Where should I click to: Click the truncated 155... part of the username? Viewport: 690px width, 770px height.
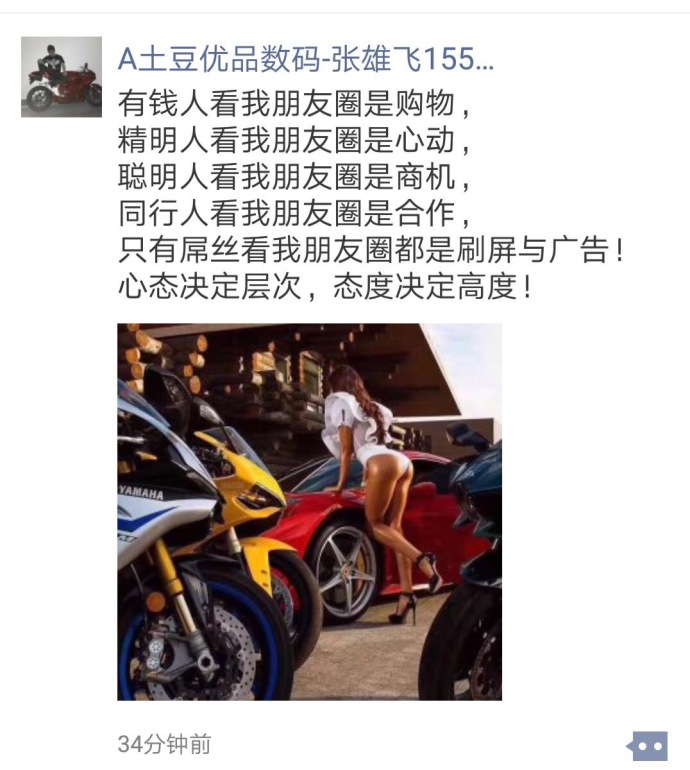[x=458, y=59]
